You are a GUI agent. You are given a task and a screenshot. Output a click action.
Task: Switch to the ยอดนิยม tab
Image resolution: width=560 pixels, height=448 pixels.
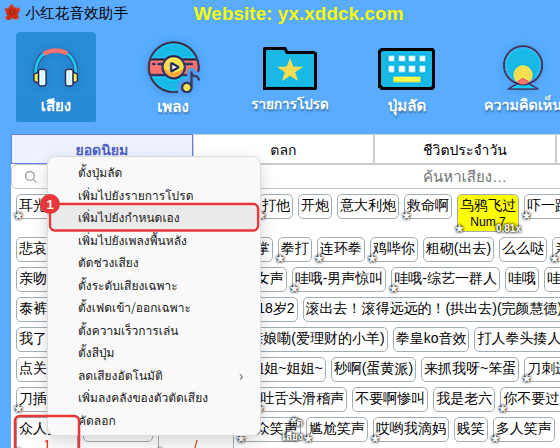(102, 150)
